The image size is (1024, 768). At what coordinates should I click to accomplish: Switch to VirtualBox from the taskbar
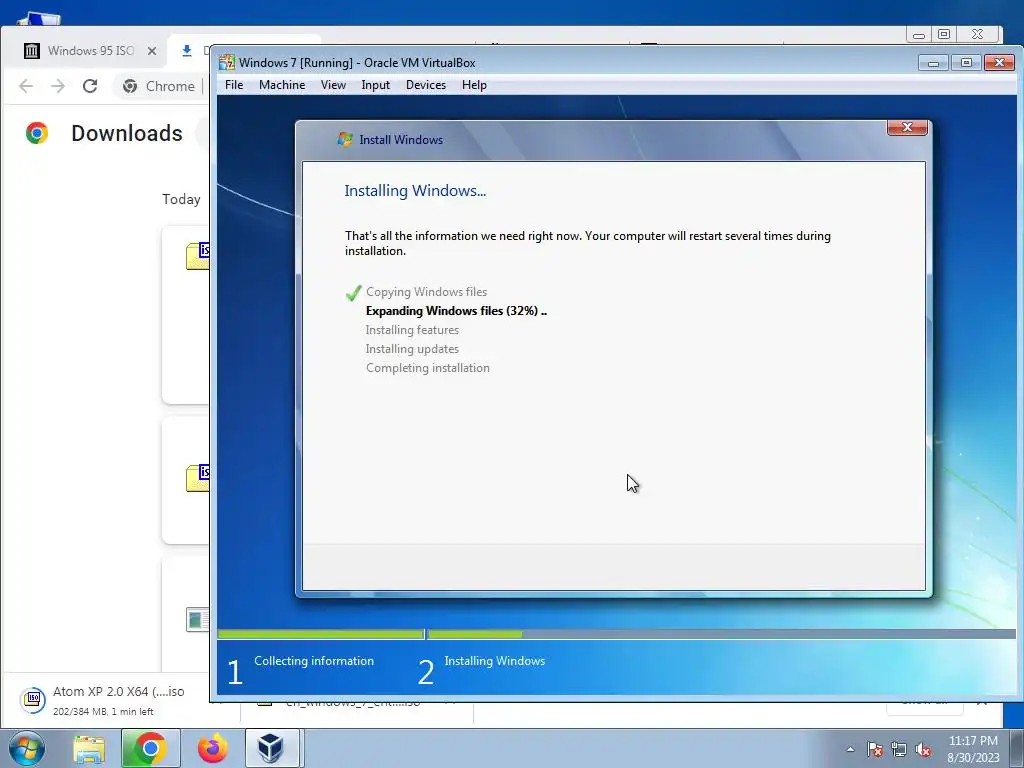(272, 748)
